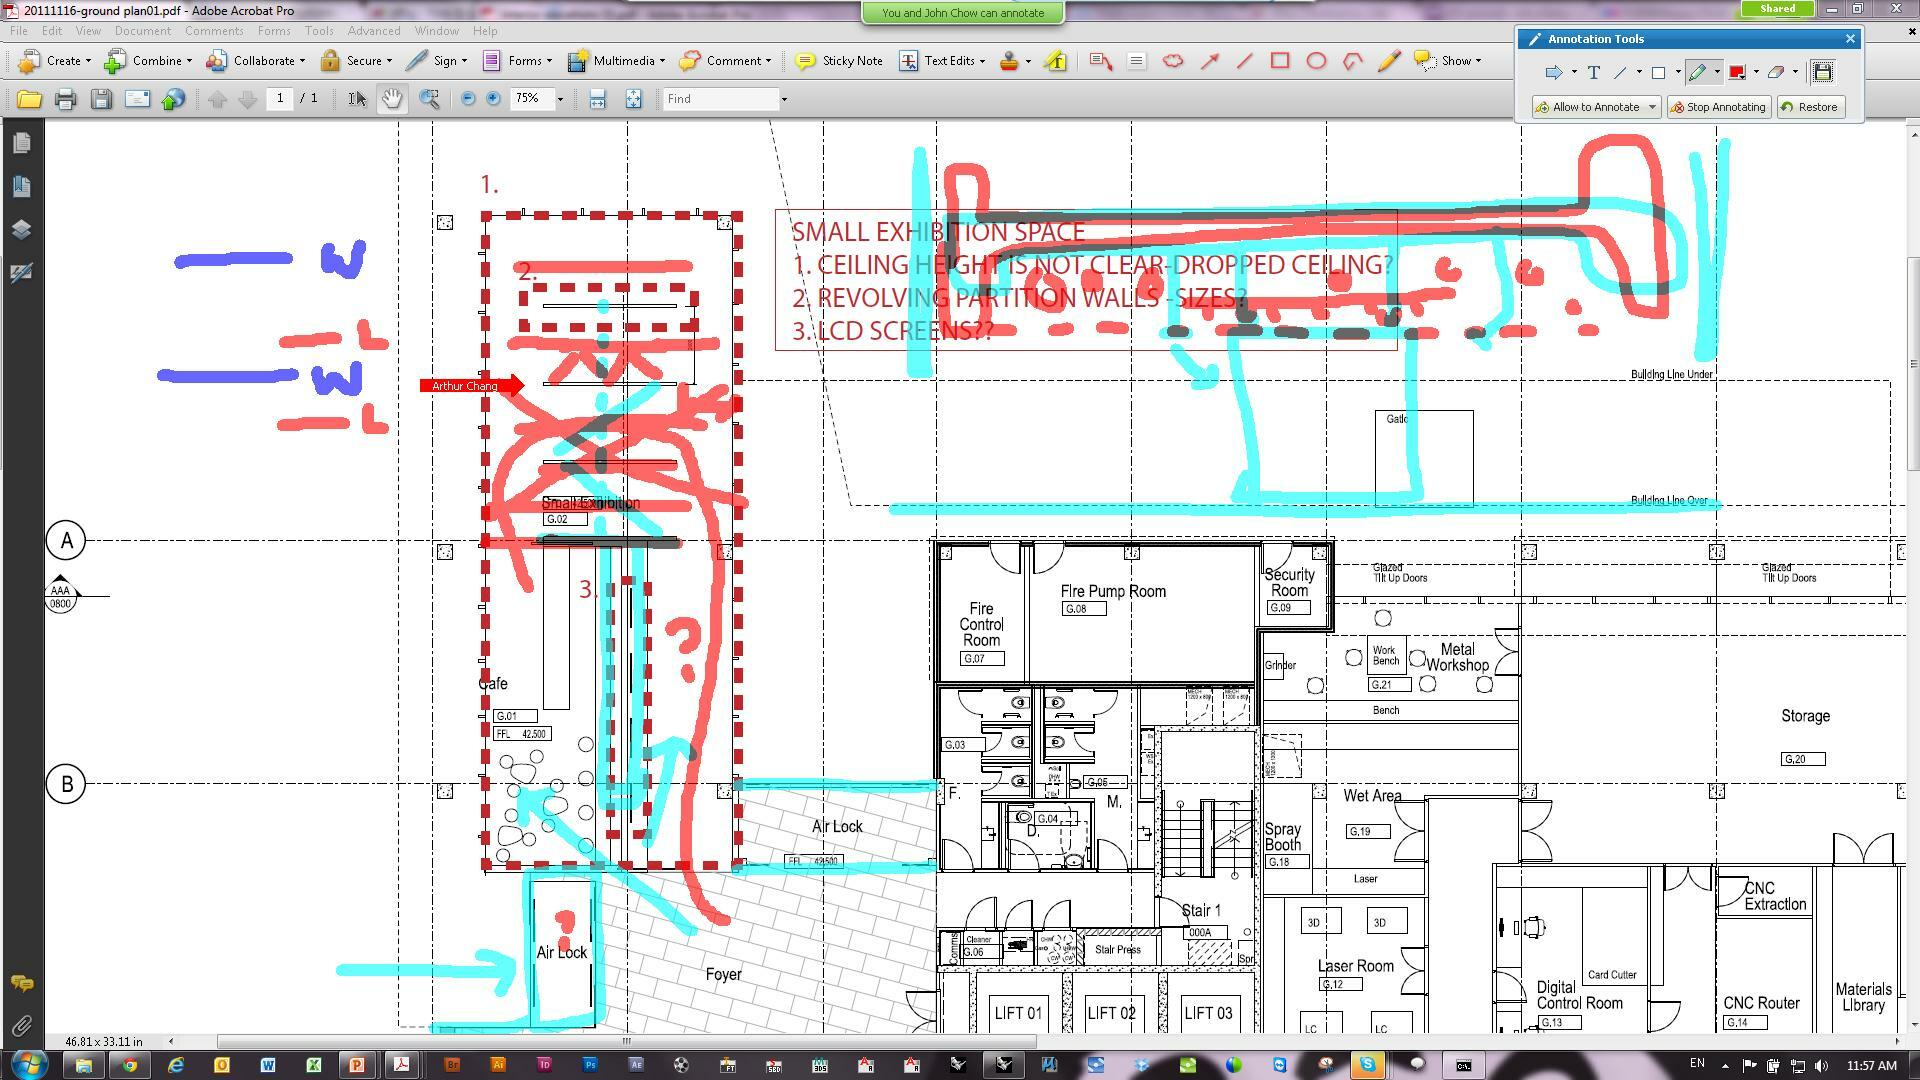Screen dimensions: 1920x1080
Task: Save the PDF with floppy icon
Action: click(x=101, y=99)
